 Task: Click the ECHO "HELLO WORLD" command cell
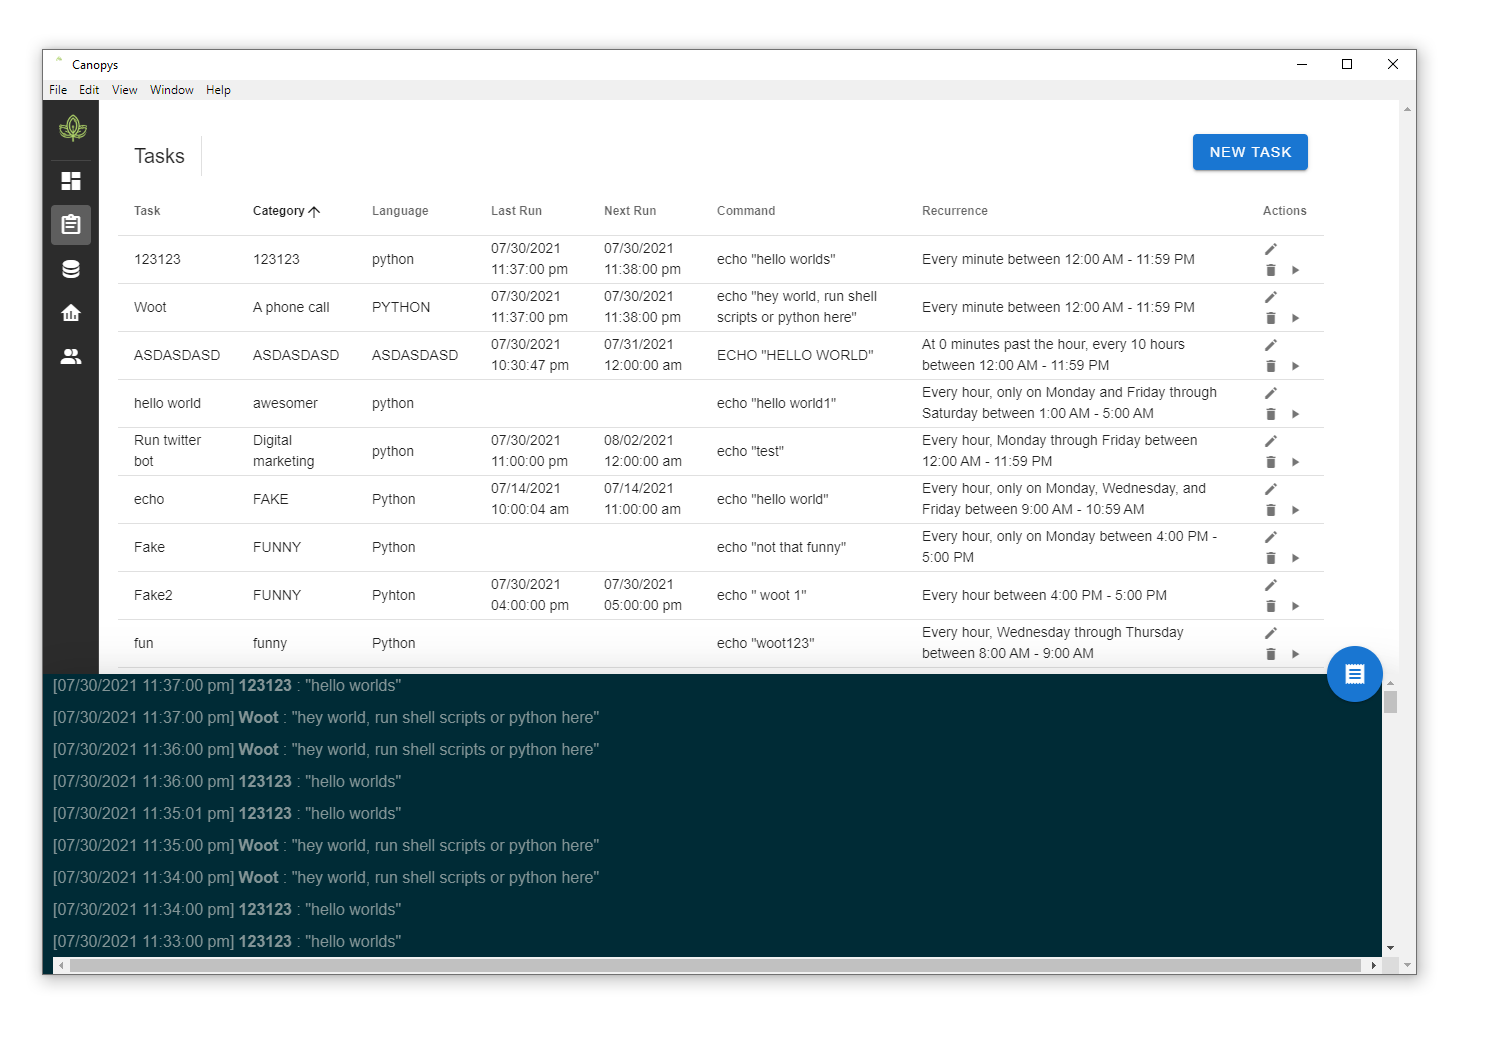(795, 355)
